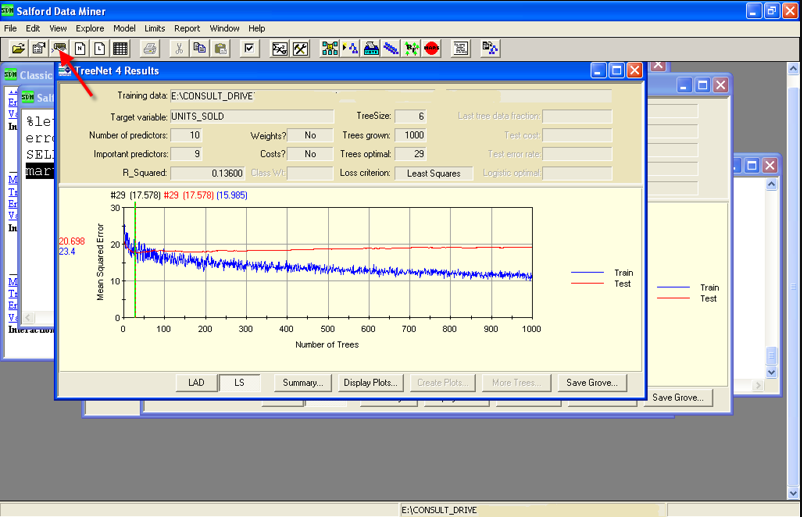The height and width of the screenshot is (517, 802).
Task: Click the Copy icon in toolbar
Action: [199, 48]
